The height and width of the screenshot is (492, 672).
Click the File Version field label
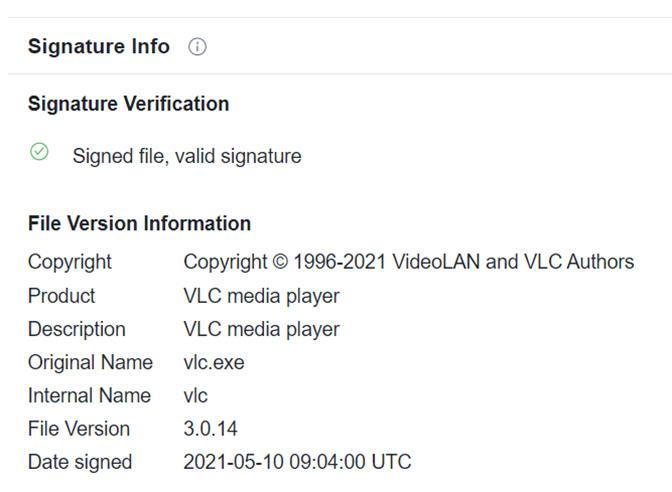(x=79, y=428)
